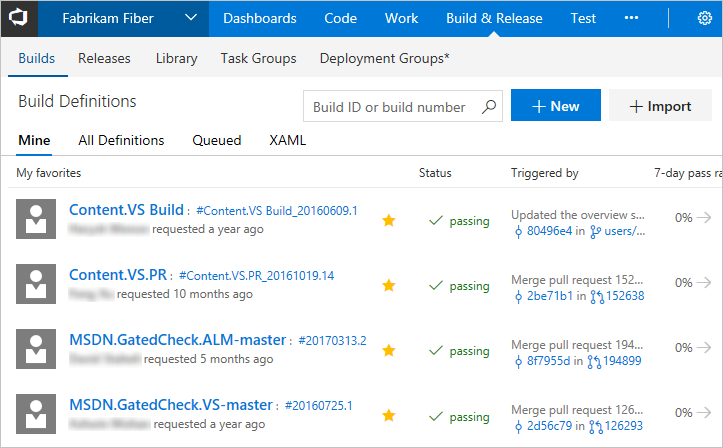Open the Code hub
This screenshot has height=448, width=723.
click(340, 18)
